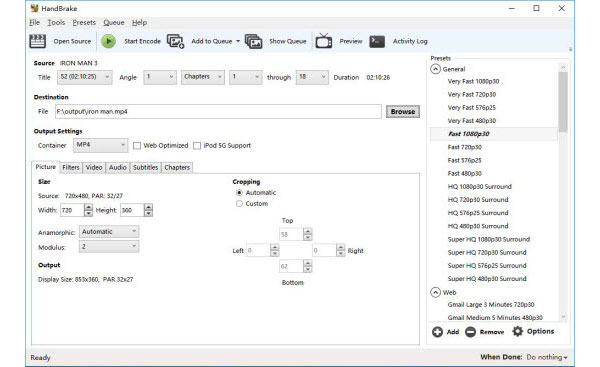Click the Open Source clapperboard icon
Image resolution: width=600 pixels, height=367 pixels.
38,41
